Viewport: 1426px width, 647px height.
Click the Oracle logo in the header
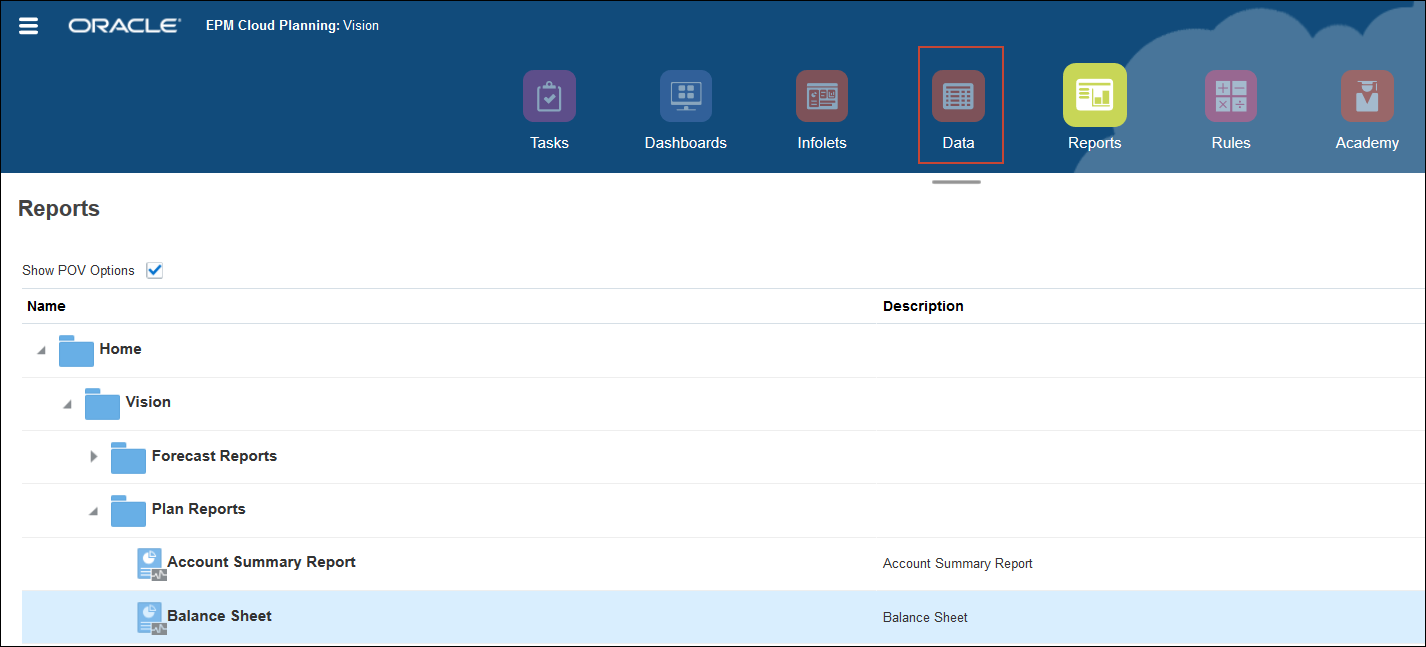[124, 25]
